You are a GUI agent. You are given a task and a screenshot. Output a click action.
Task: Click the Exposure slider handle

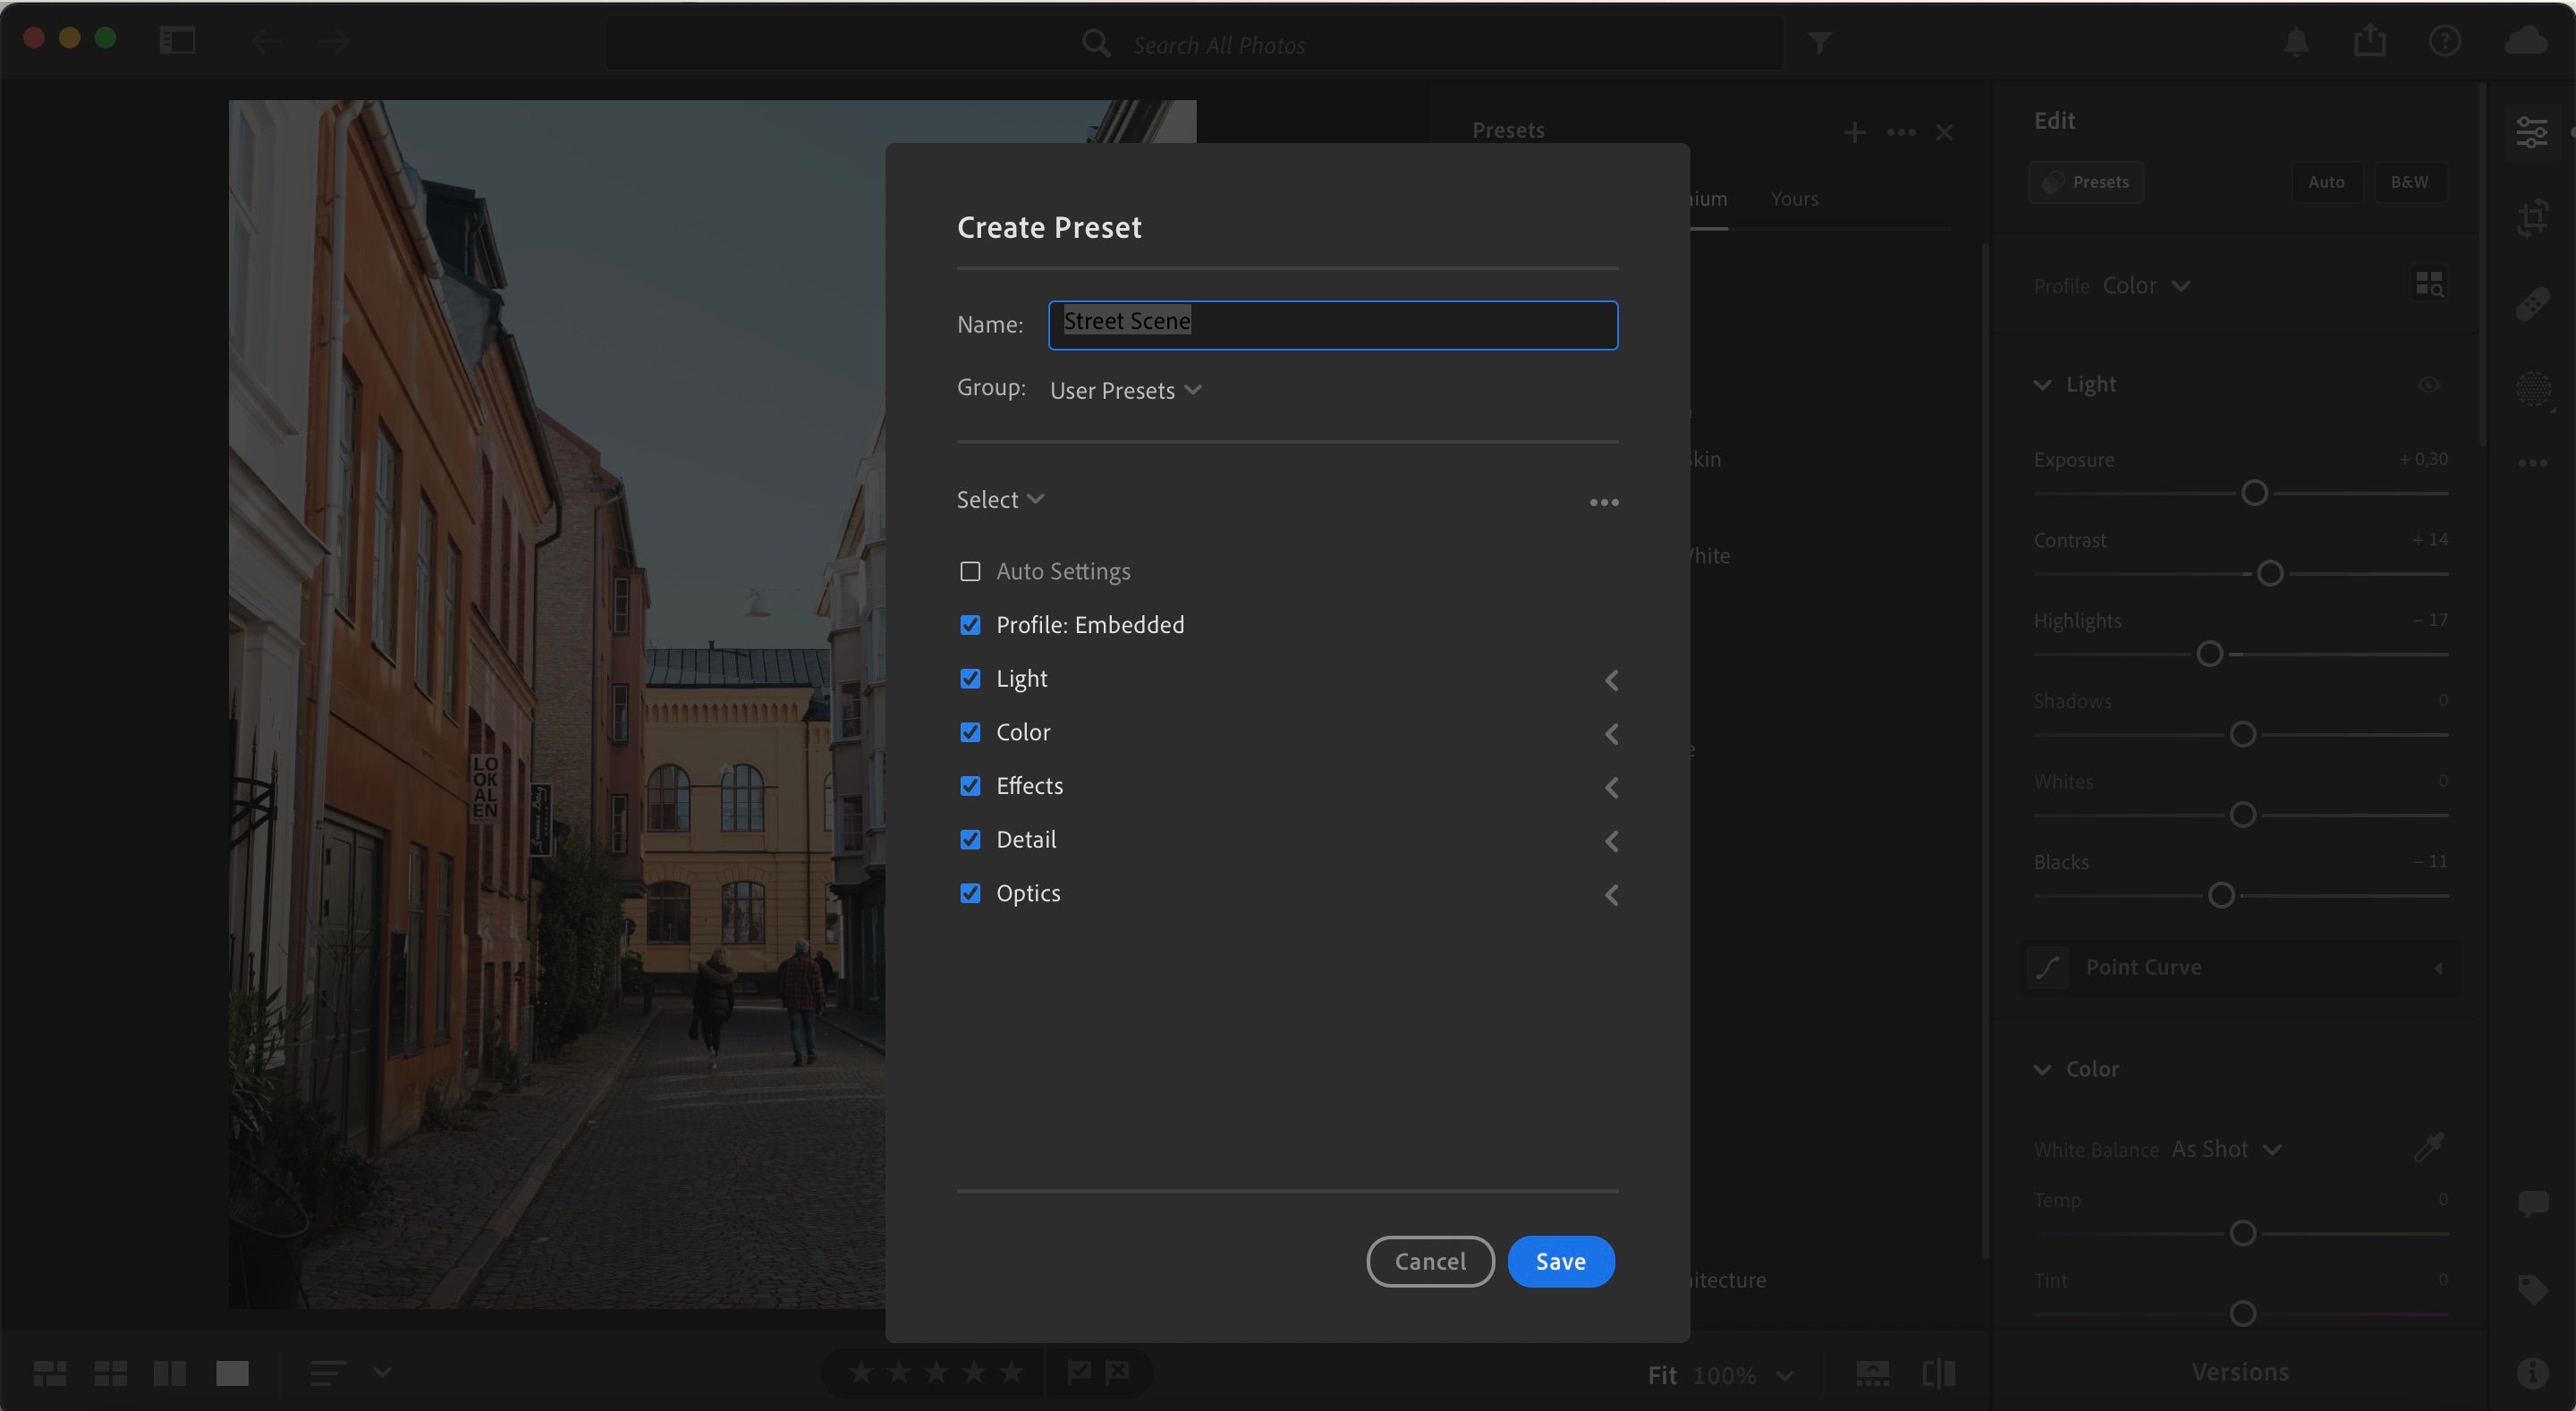(2253, 491)
